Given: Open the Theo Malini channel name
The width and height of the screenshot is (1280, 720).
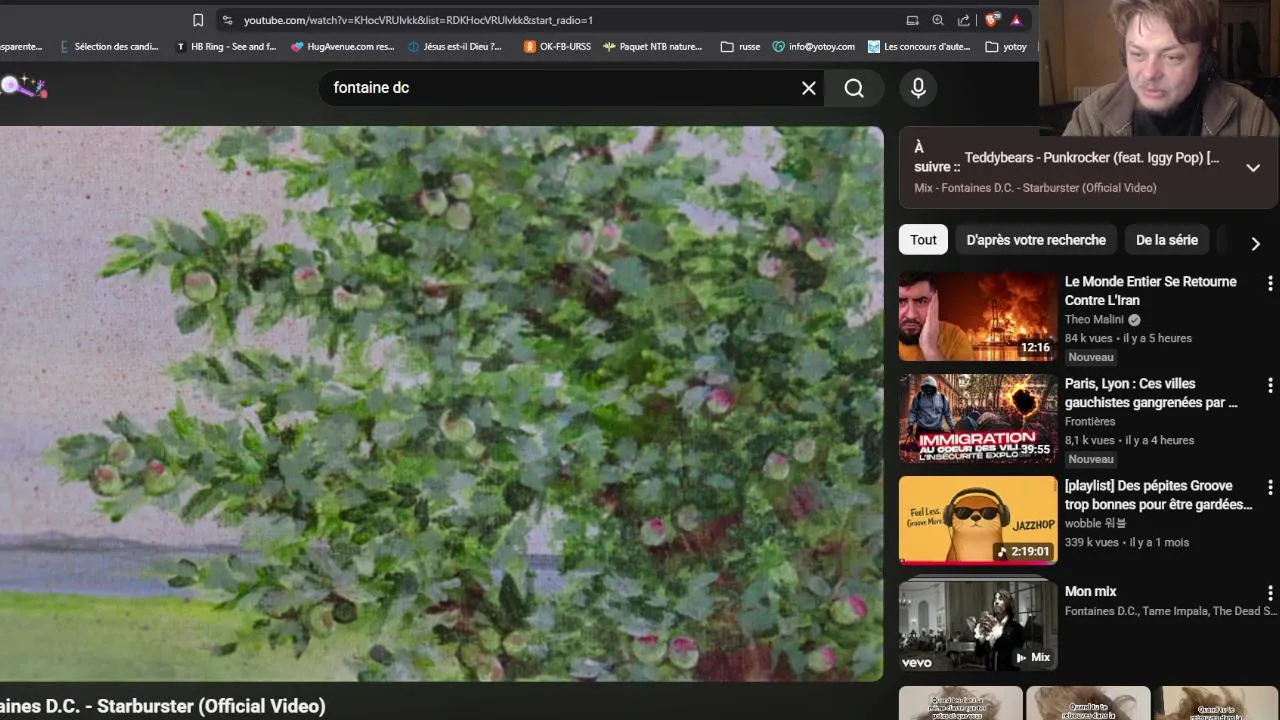Looking at the screenshot, I should tap(1094, 319).
